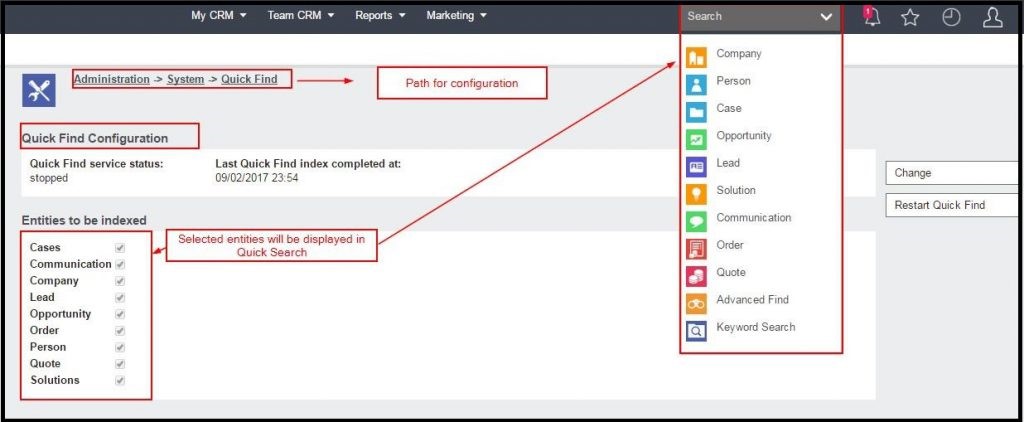
Task: Click the Company icon in search list
Action: 697,57
